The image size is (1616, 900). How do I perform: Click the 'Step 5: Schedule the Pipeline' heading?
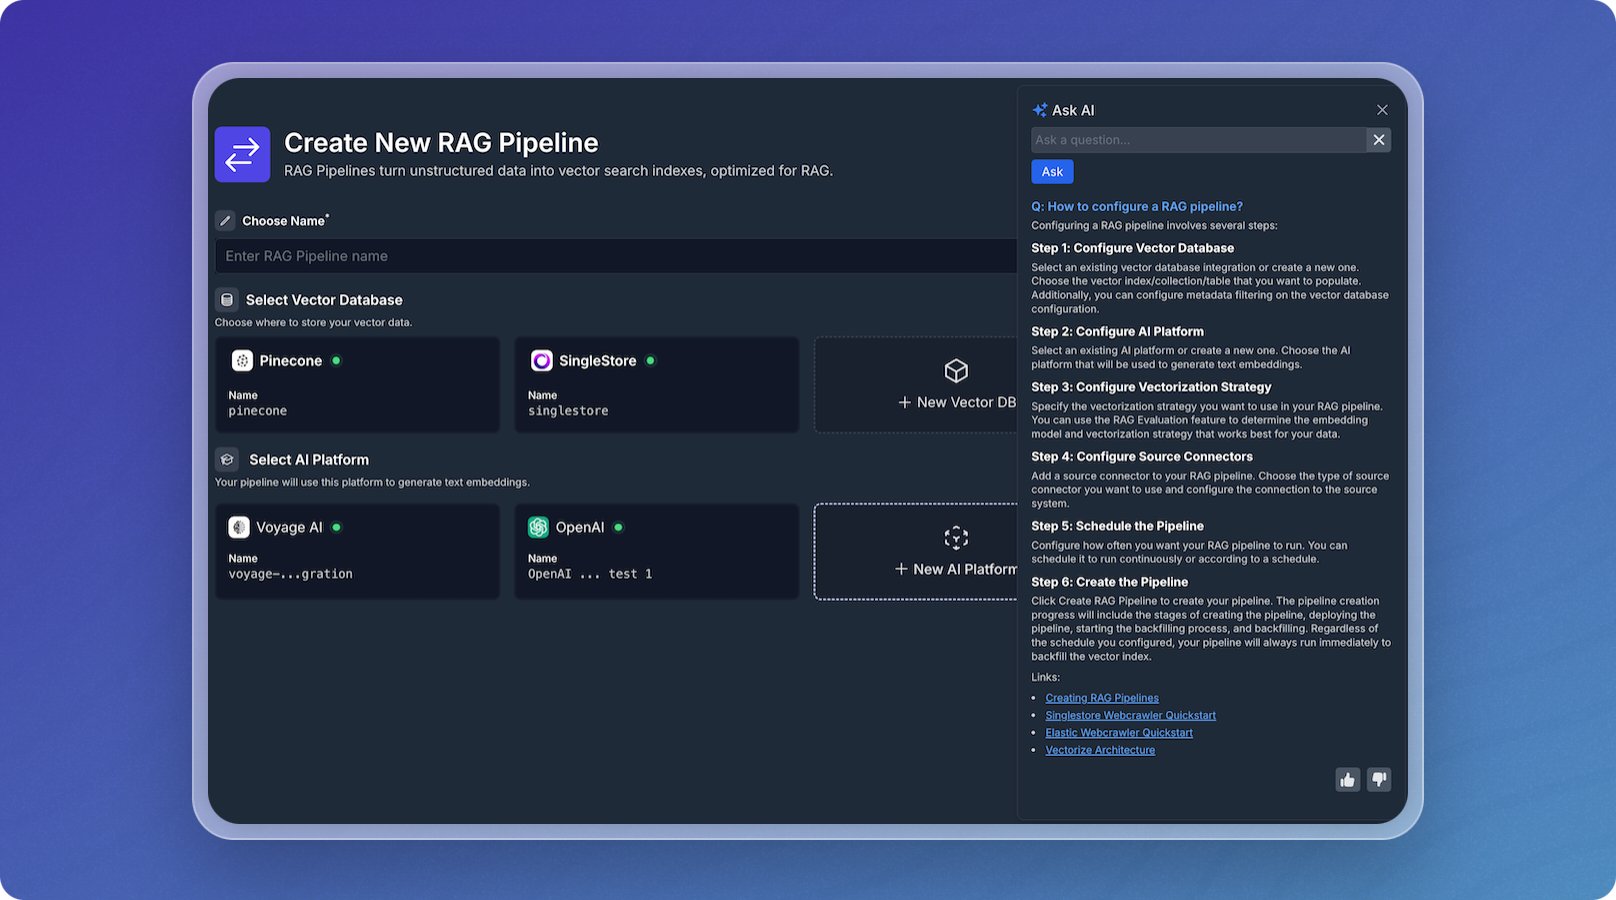1118,526
